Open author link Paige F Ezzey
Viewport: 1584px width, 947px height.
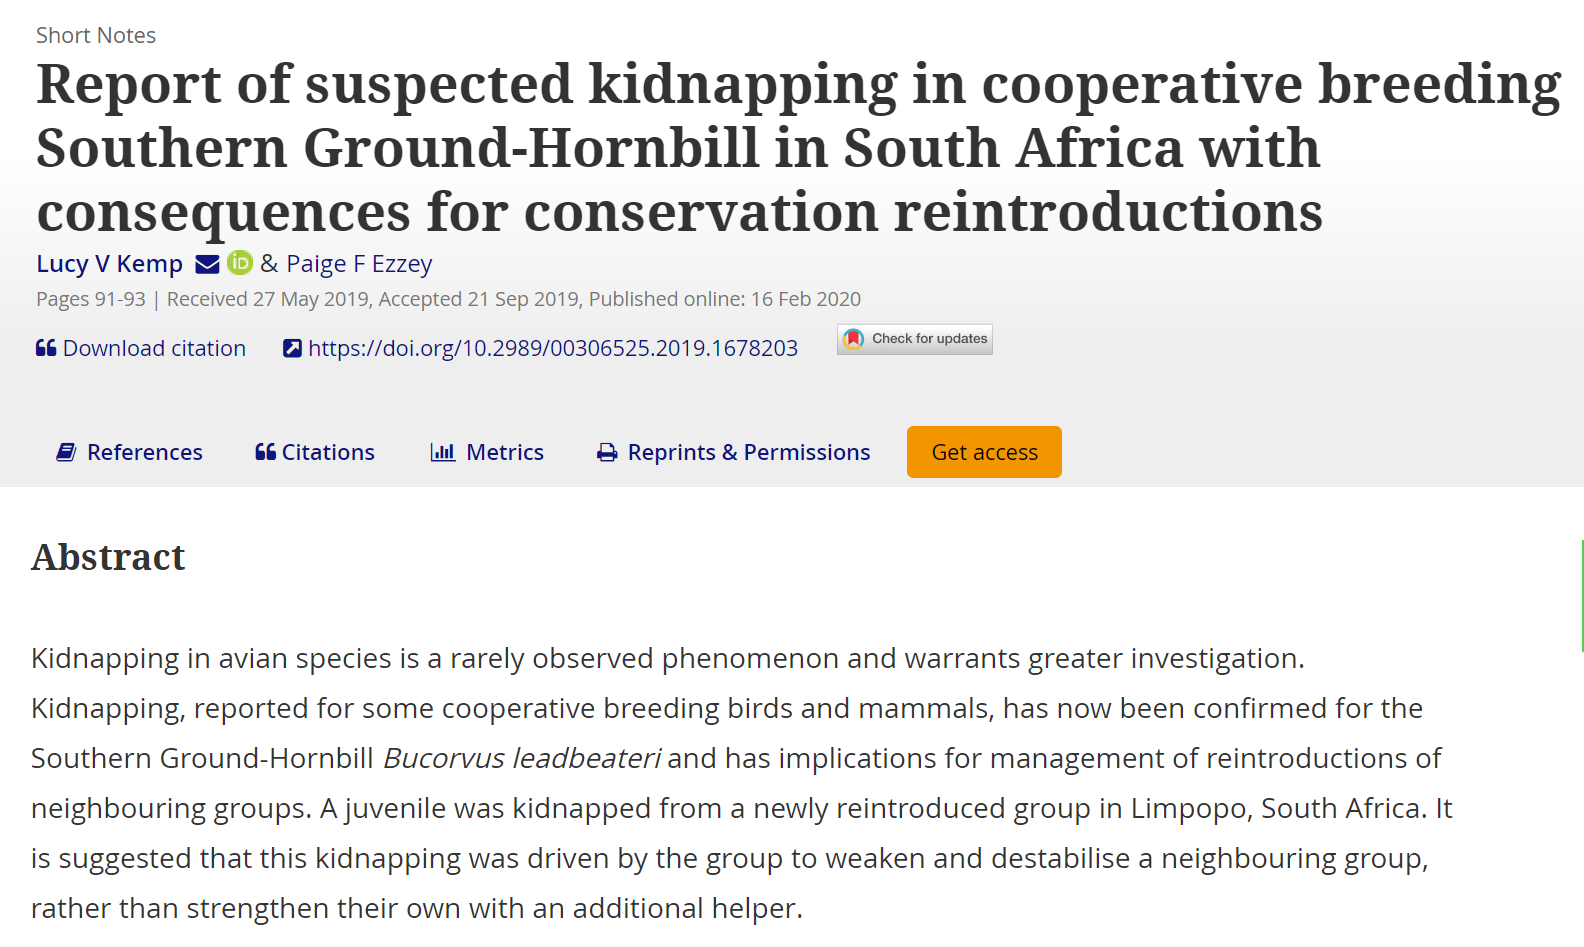coord(359,264)
